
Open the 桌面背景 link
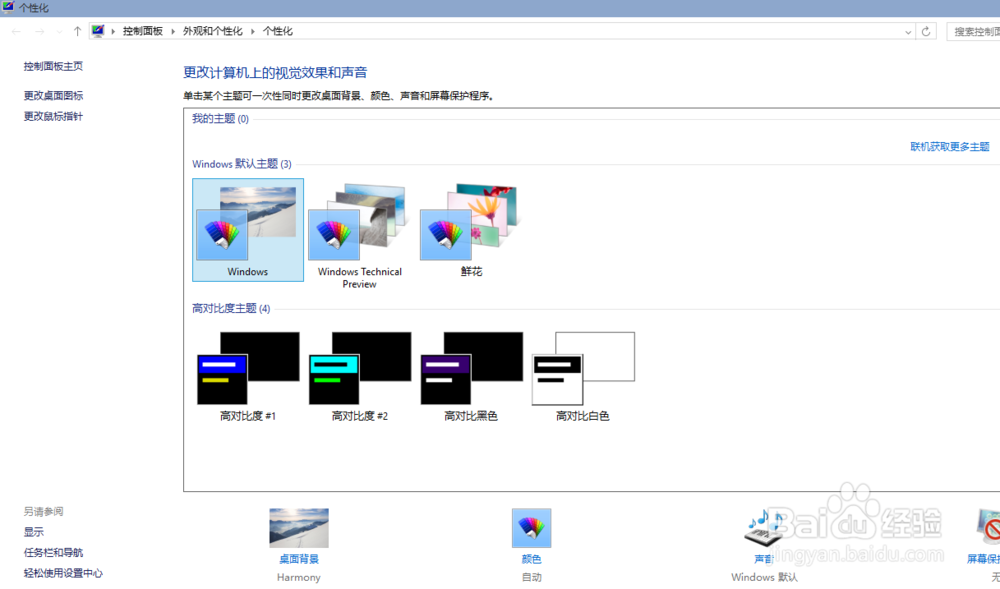pyautogui.click(x=299, y=559)
